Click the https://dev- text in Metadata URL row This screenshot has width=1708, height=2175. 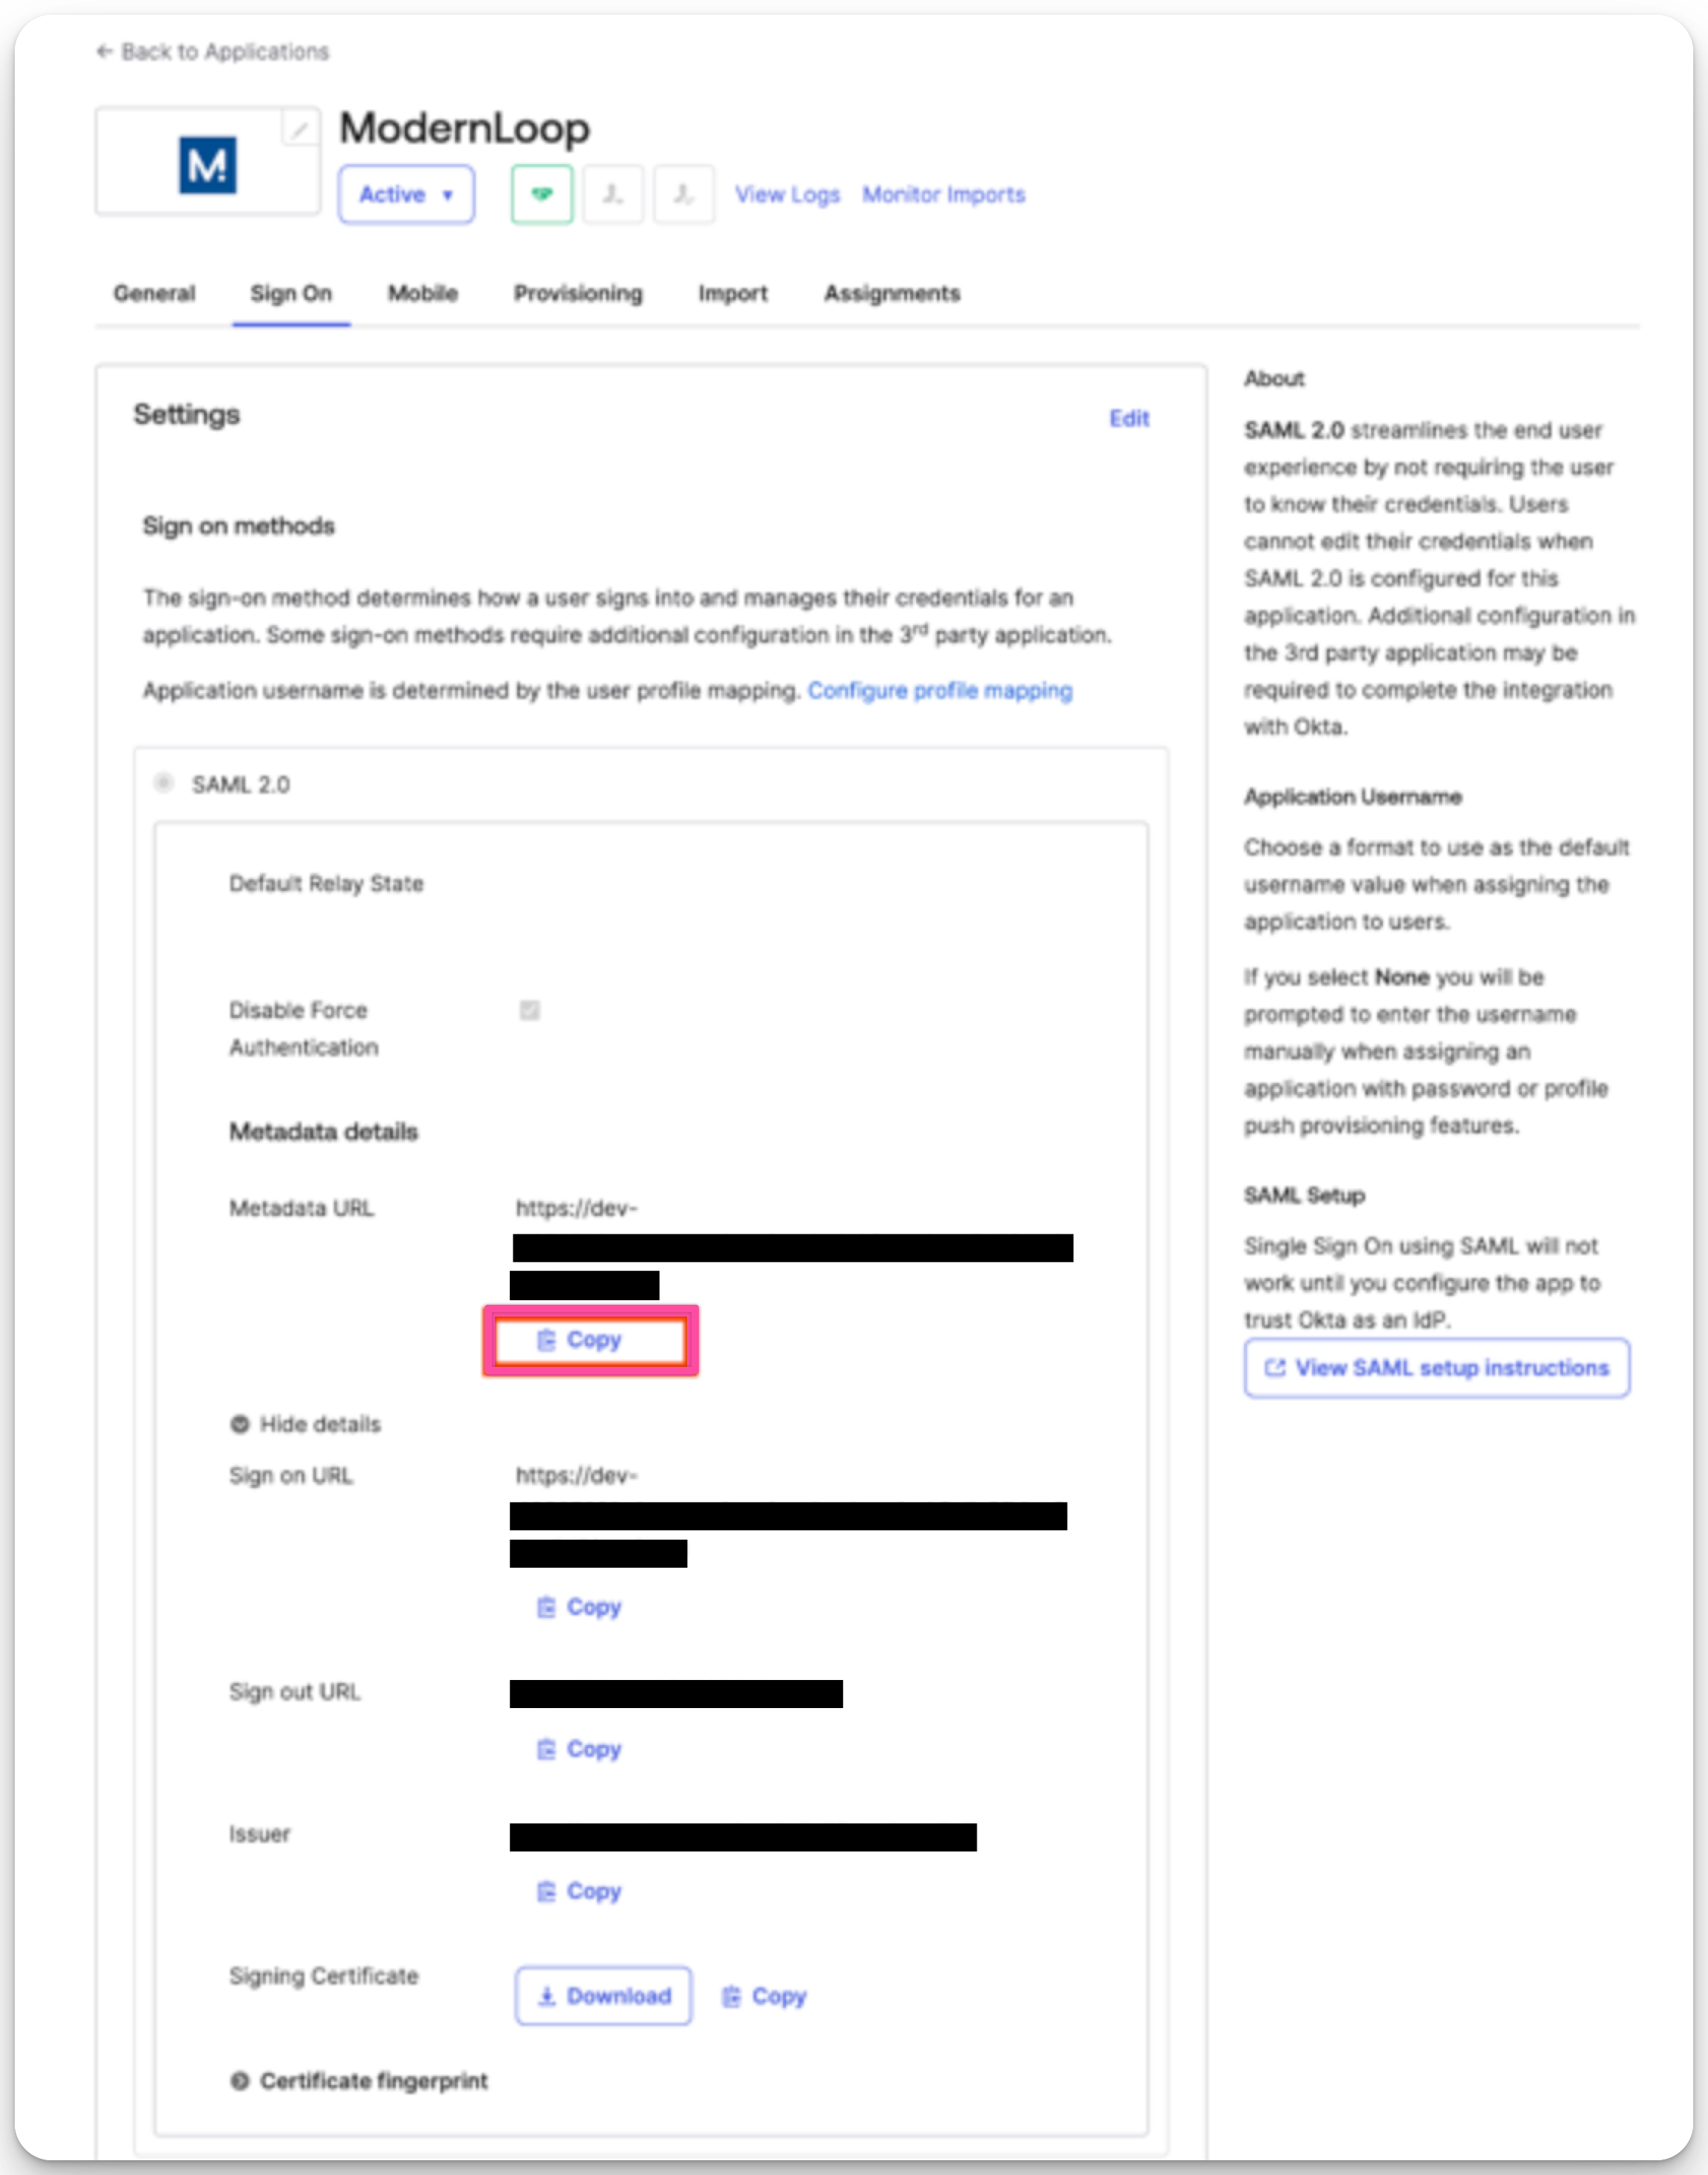[x=577, y=1208]
